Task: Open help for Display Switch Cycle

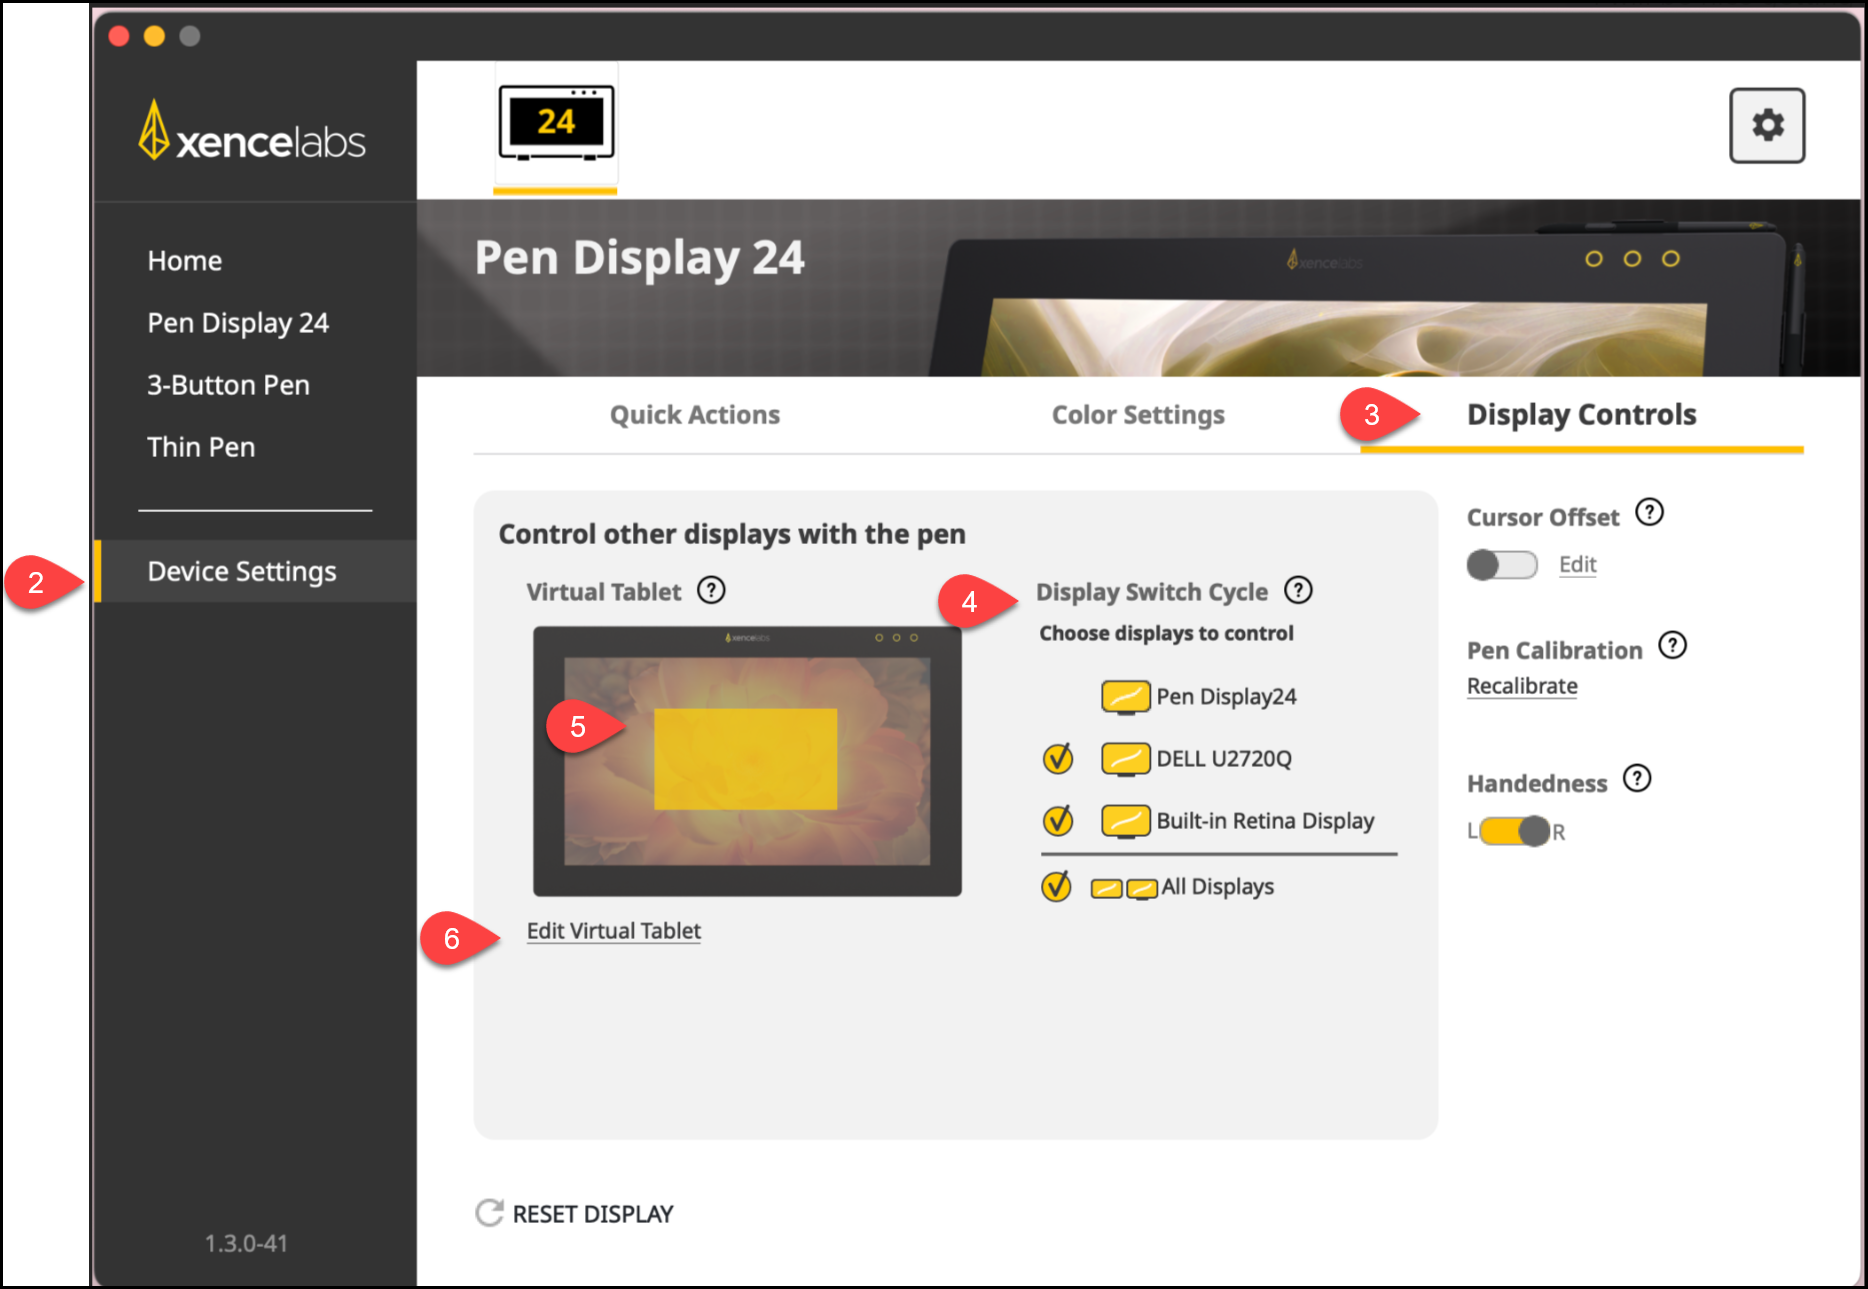Action: pos(1298,590)
